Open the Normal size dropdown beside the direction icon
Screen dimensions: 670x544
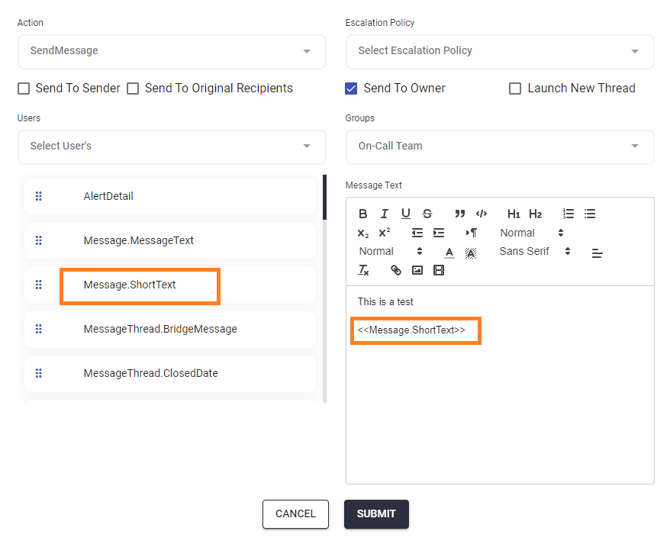coord(532,233)
